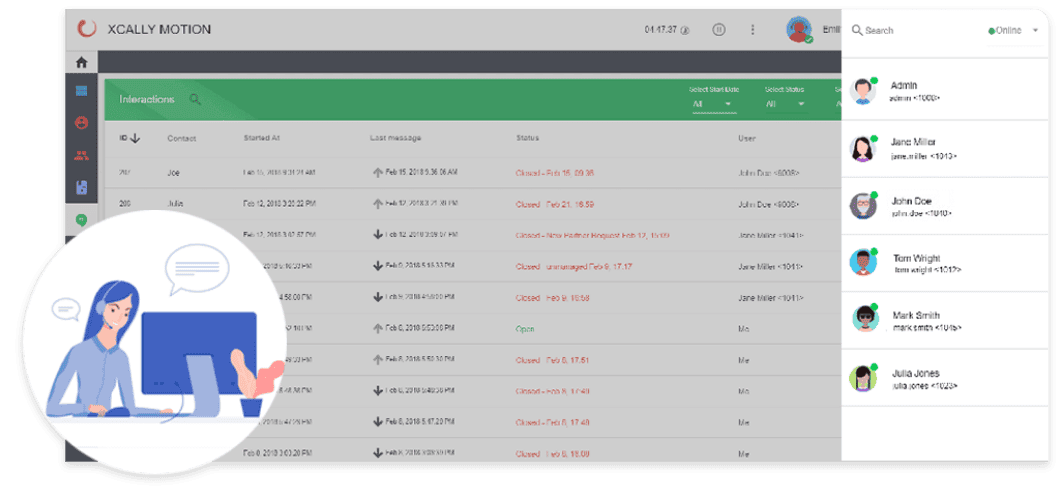Sort by ID column arrow

(x=135, y=138)
